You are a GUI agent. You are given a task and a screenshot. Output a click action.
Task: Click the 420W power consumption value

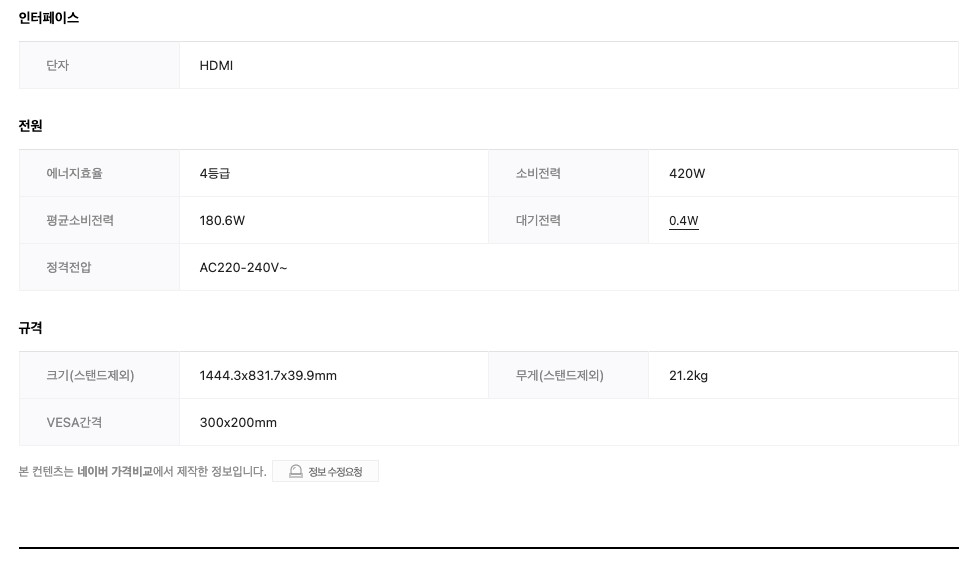click(x=687, y=173)
